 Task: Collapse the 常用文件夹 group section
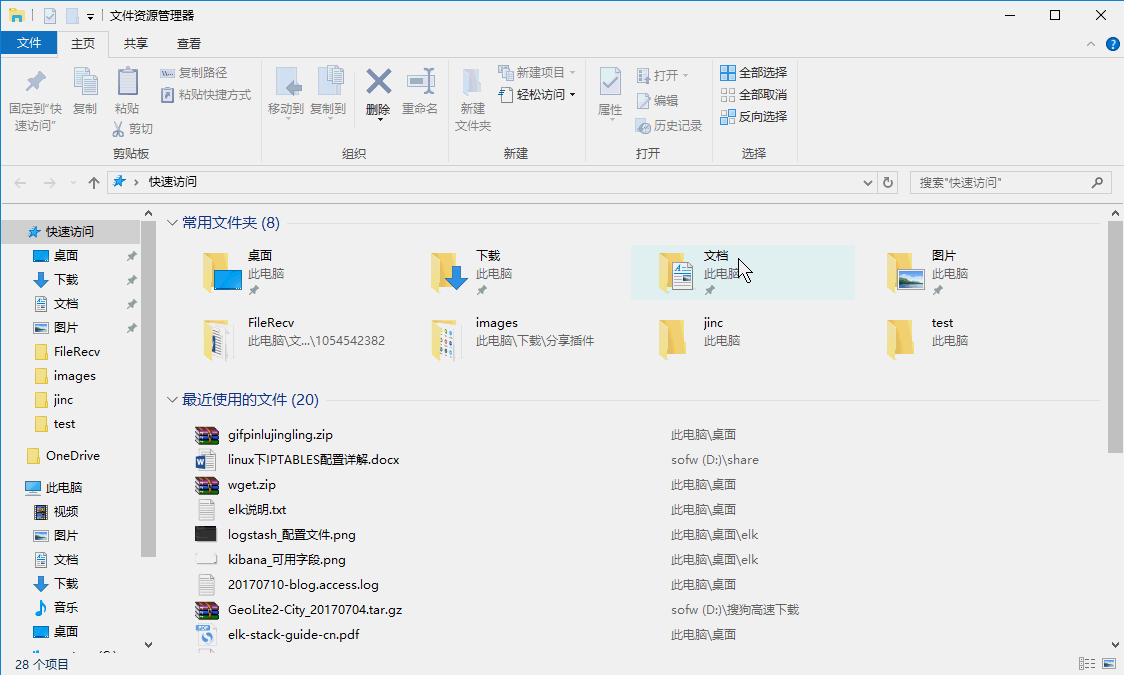pos(172,223)
